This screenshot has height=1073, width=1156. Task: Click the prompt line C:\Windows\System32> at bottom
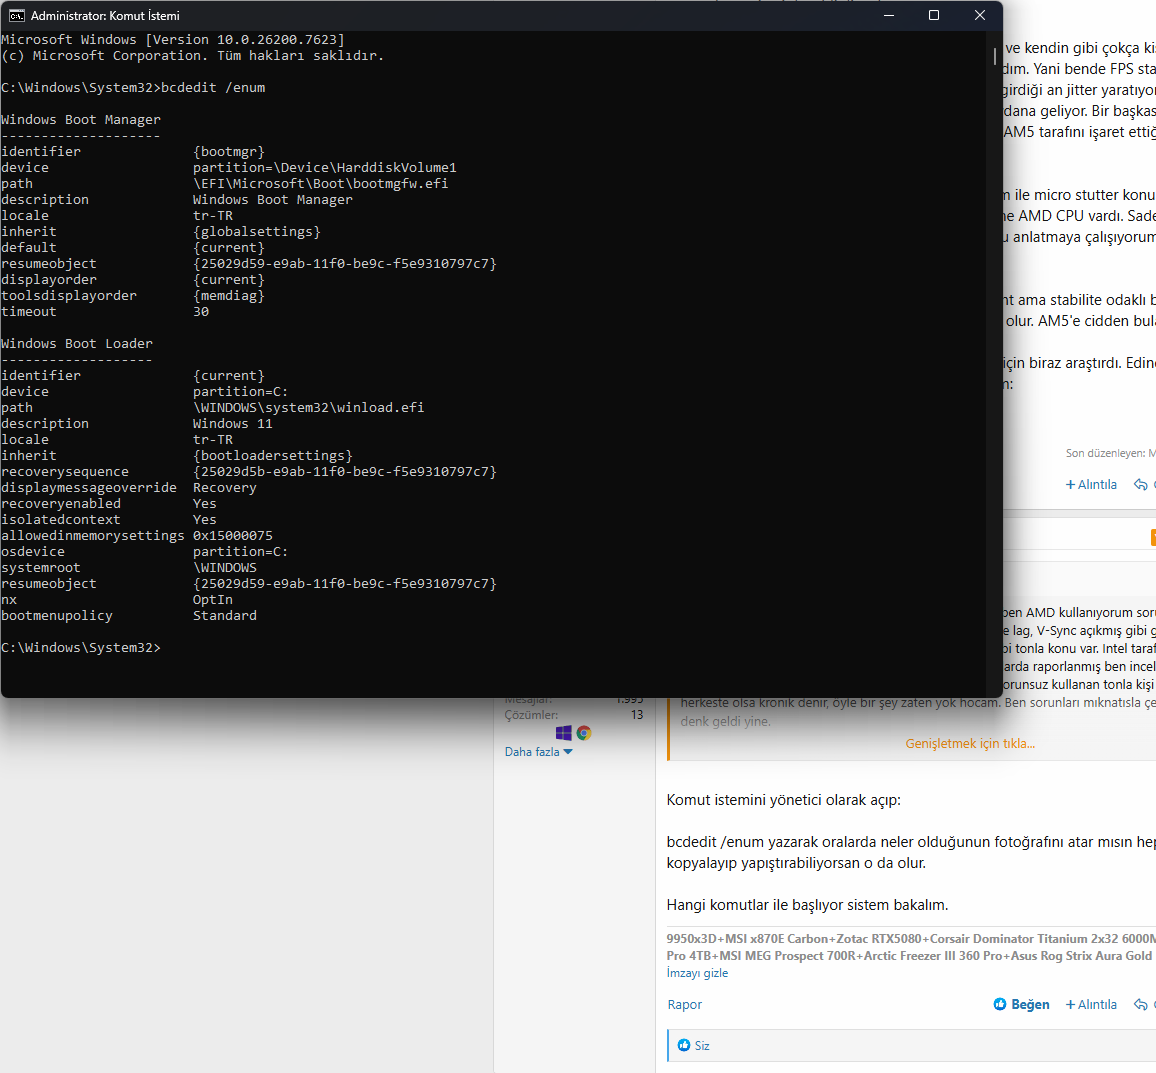(x=80, y=647)
